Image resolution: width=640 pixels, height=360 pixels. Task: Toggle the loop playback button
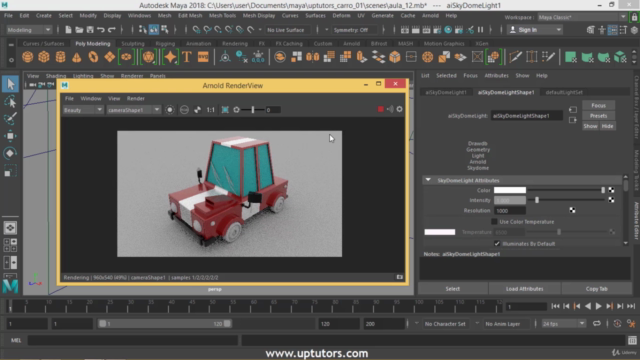pos(597,324)
